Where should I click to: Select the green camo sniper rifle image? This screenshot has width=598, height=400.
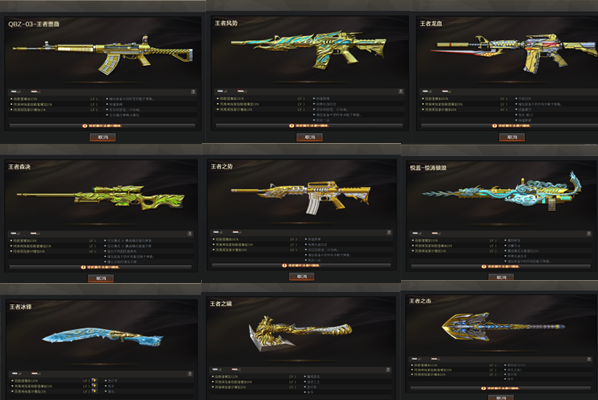[100, 198]
